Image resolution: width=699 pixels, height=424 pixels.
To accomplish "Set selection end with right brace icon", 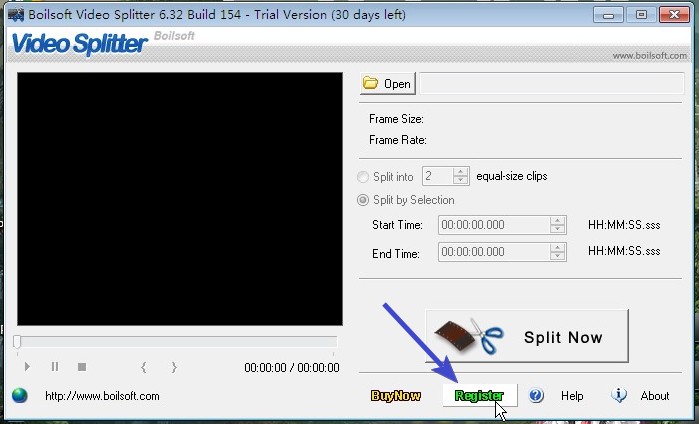I will pyautogui.click(x=174, y=367).
